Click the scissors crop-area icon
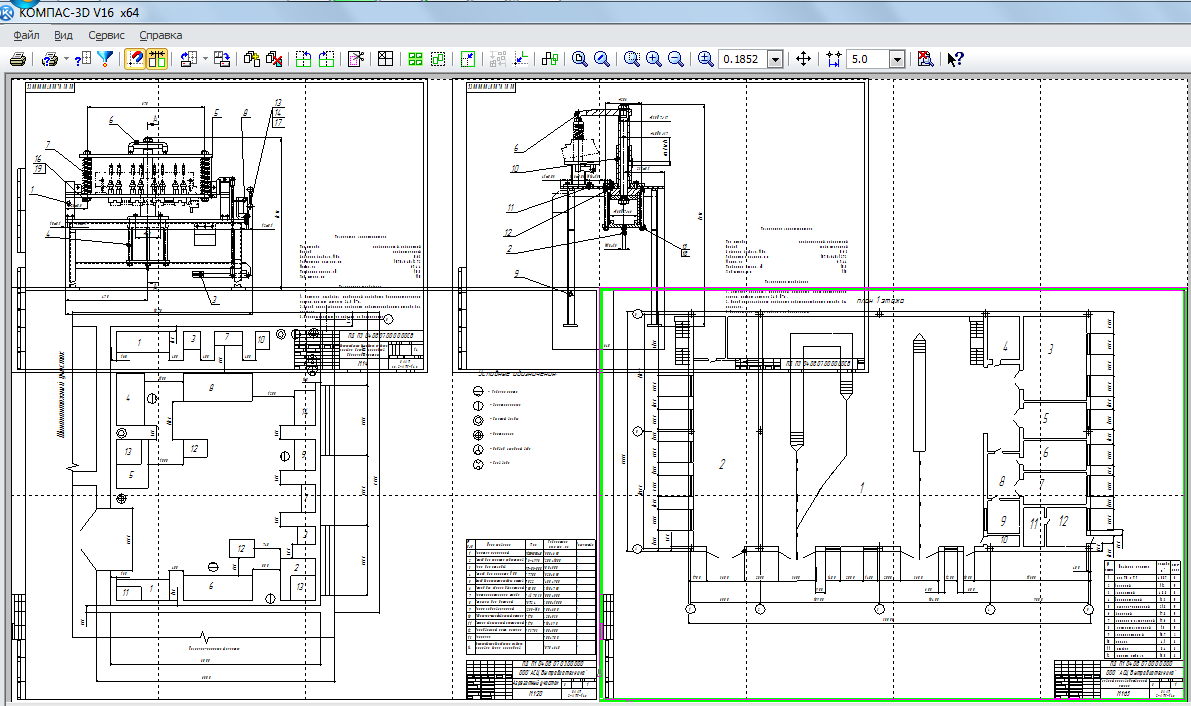1191x706 pixels. [356, 59]
